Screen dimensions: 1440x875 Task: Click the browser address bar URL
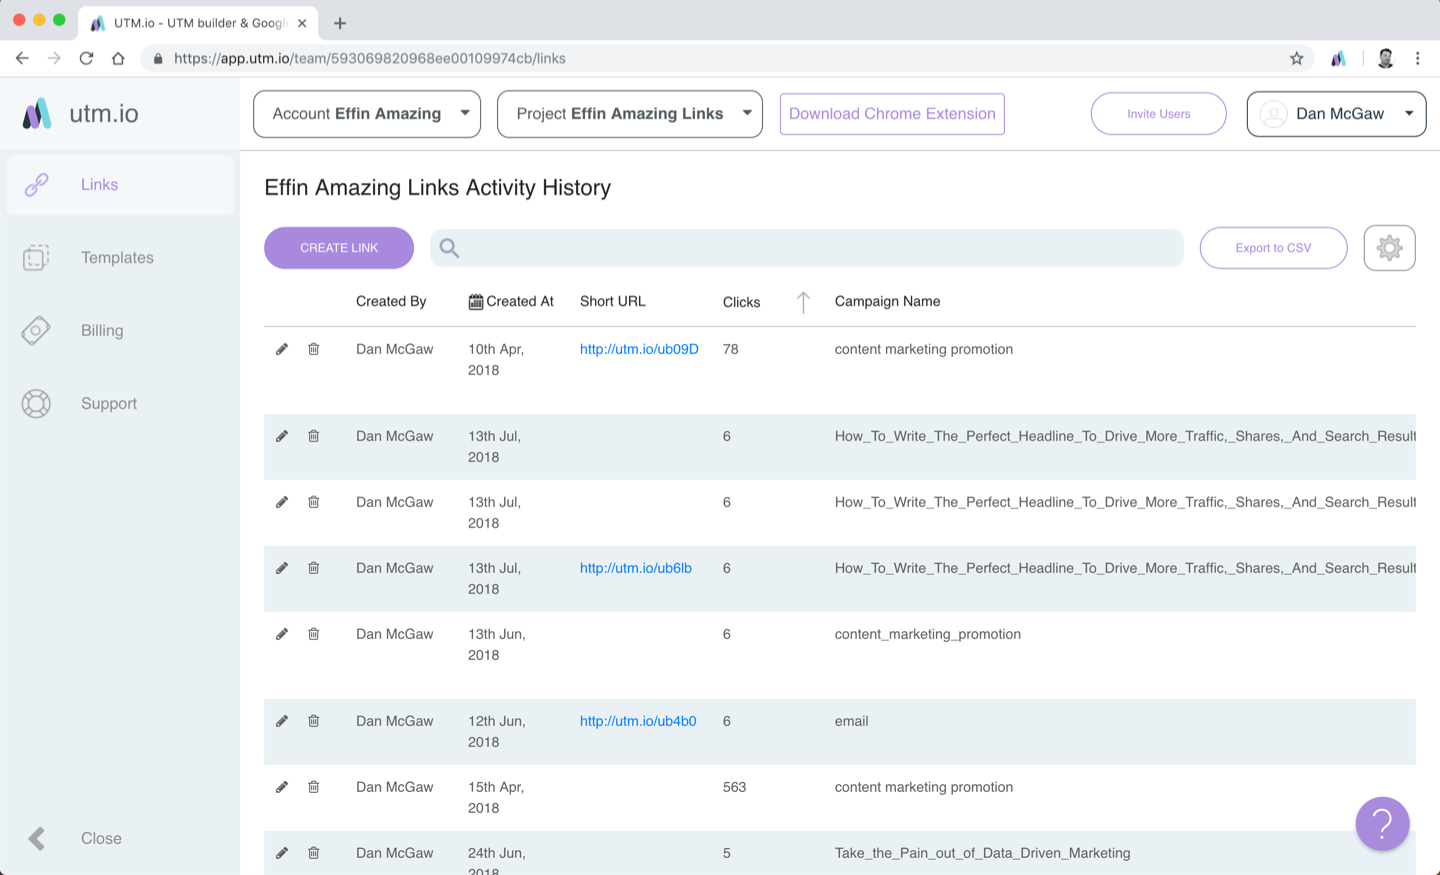pyautogui.click(x=370, y=58)
